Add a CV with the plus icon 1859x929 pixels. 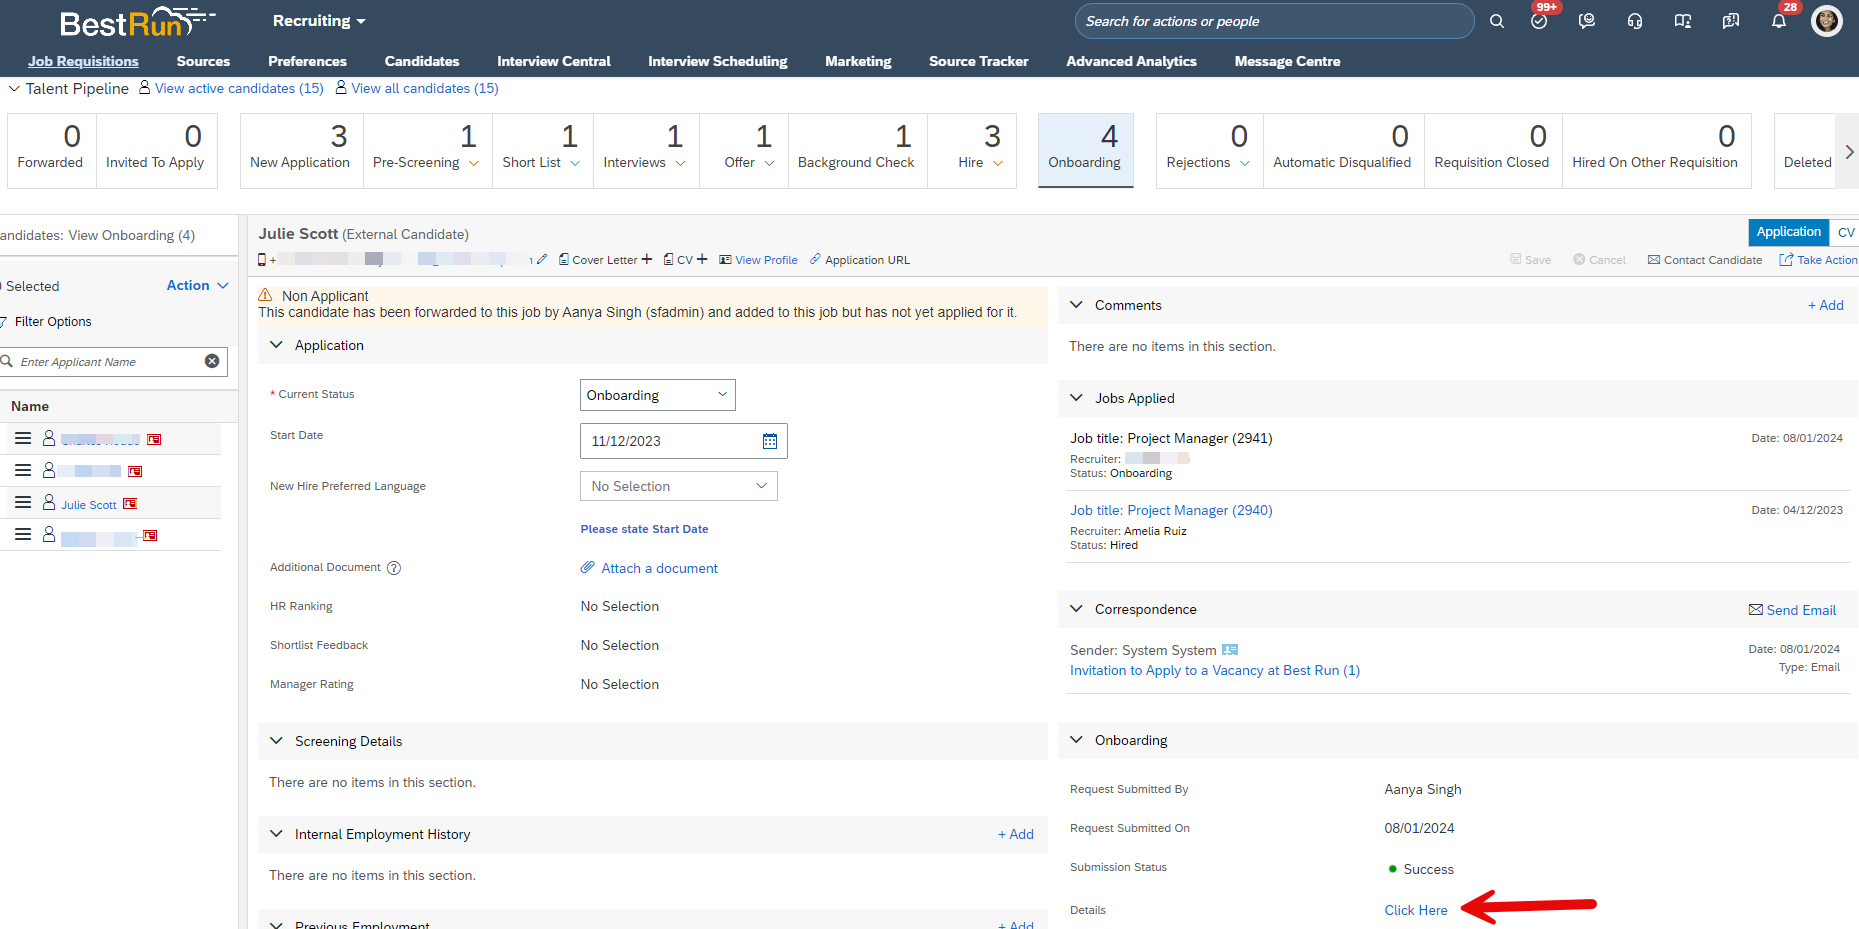coord(702,259)
